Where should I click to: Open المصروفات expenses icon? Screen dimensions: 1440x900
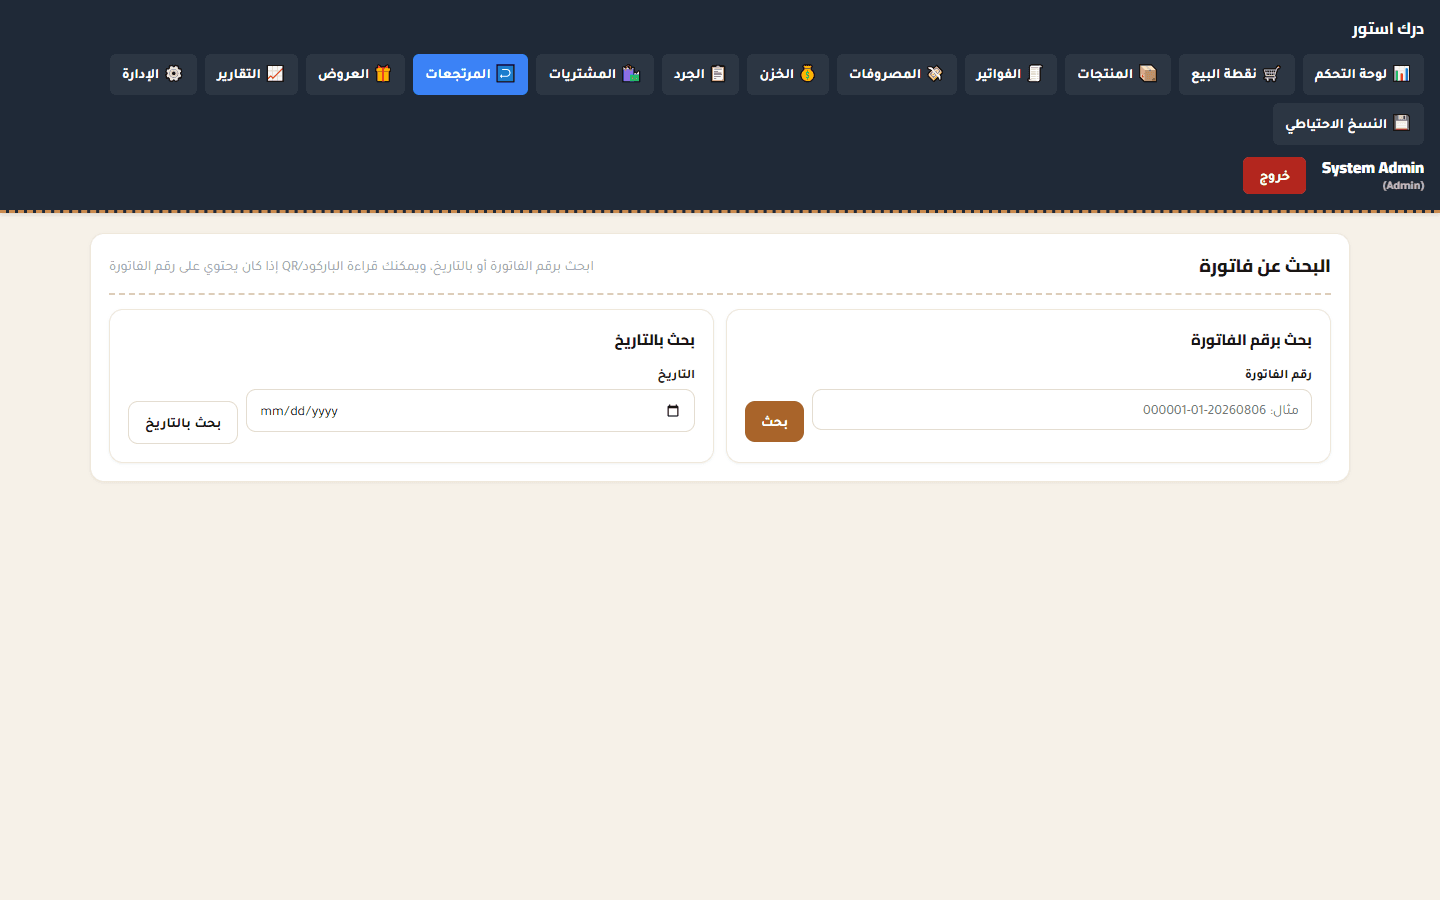tap(935, 74)
